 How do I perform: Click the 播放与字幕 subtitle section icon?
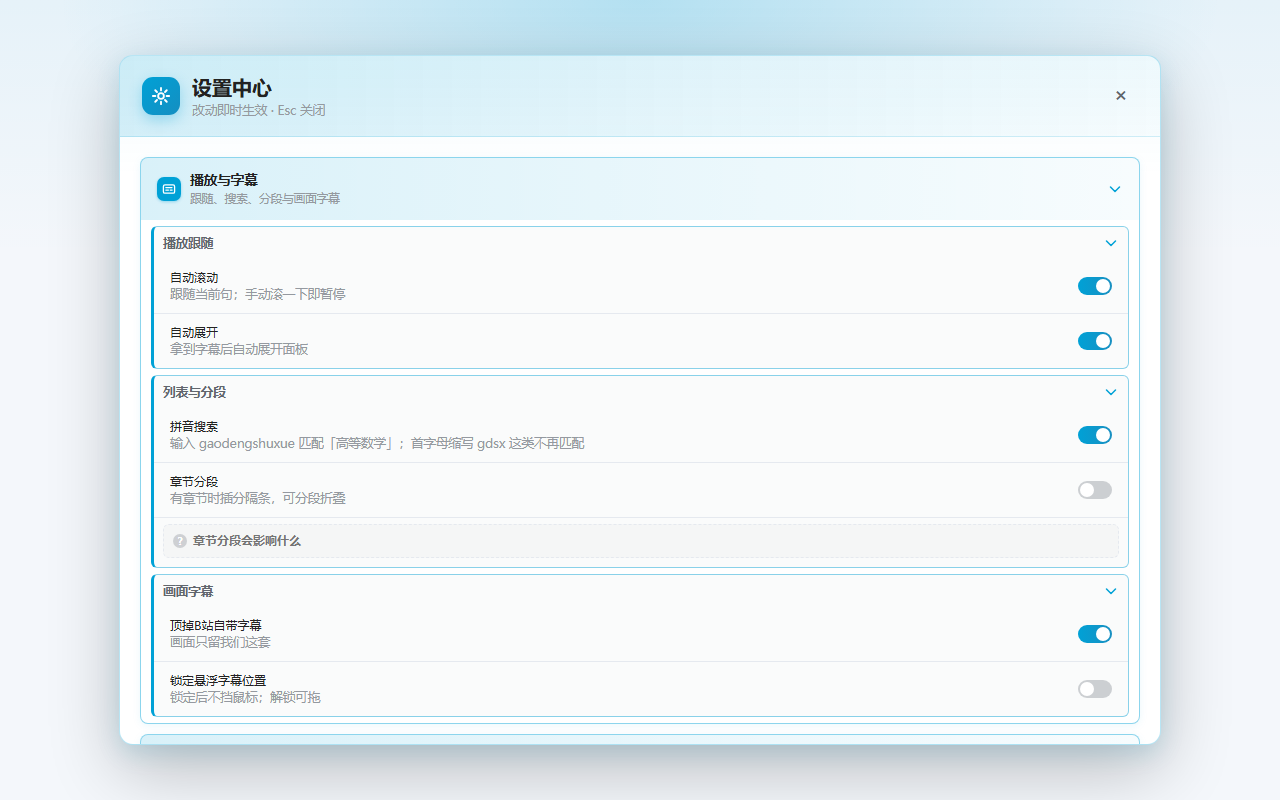pyautogui.click(x=169, y=189)
